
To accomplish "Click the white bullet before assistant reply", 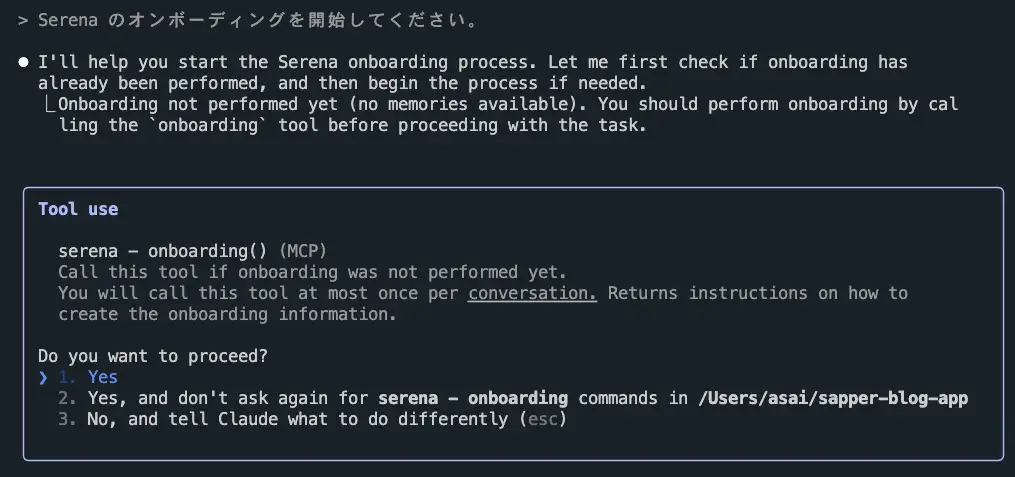I will (x=24, y=63).
